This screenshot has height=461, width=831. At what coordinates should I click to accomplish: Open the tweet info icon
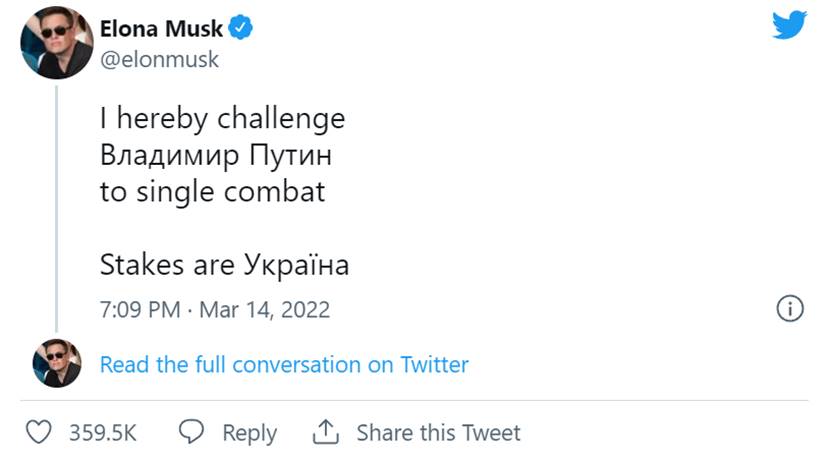(x=790, y=309)
